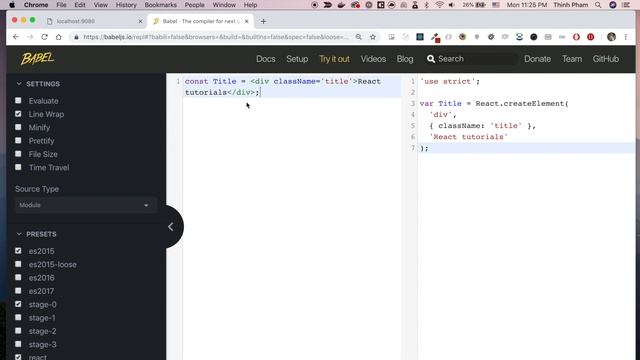Open the Chrome File menu
Image resolution: width=640 pixels, height=360 pixels.
tap(61, 5)
